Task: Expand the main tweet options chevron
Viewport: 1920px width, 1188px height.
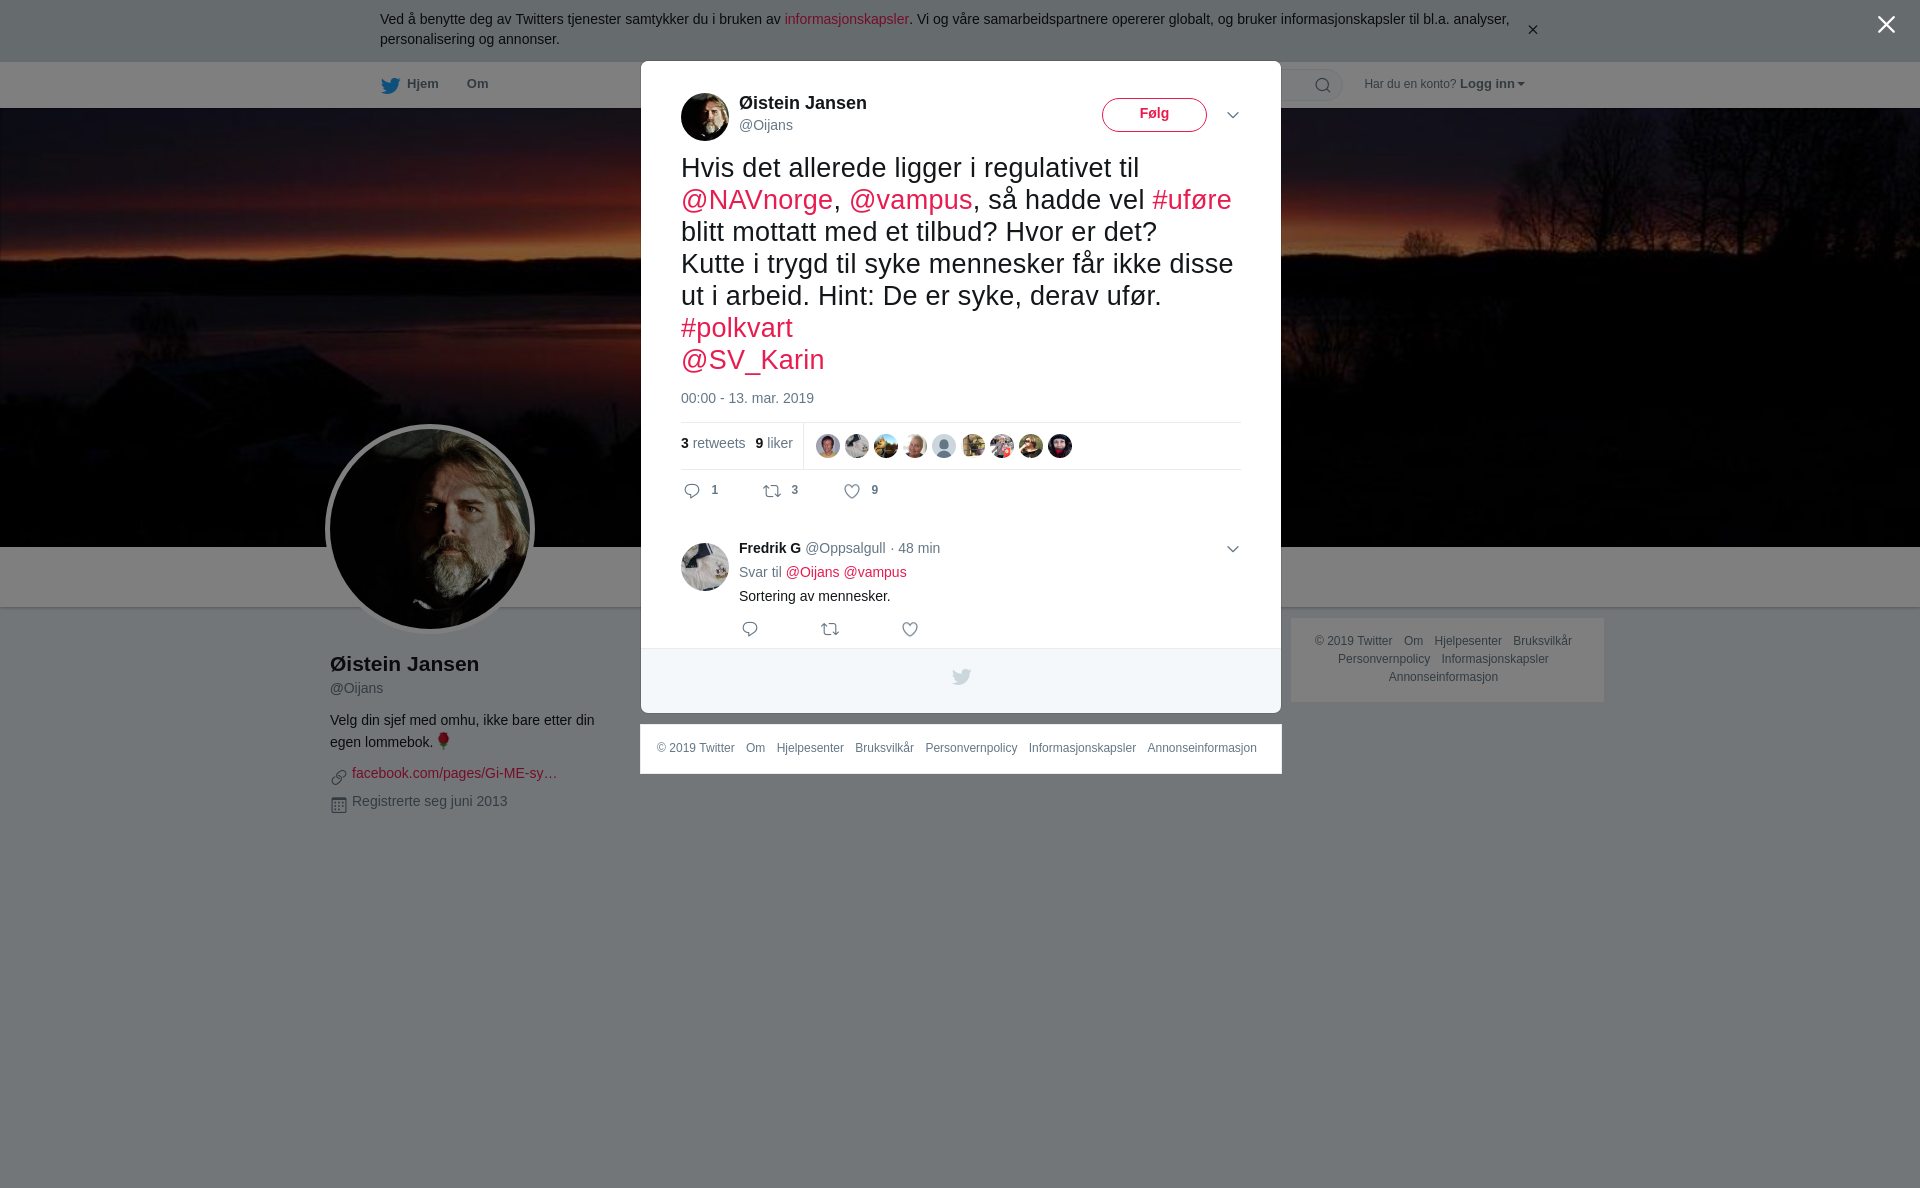Action: tap(1233, 116)
